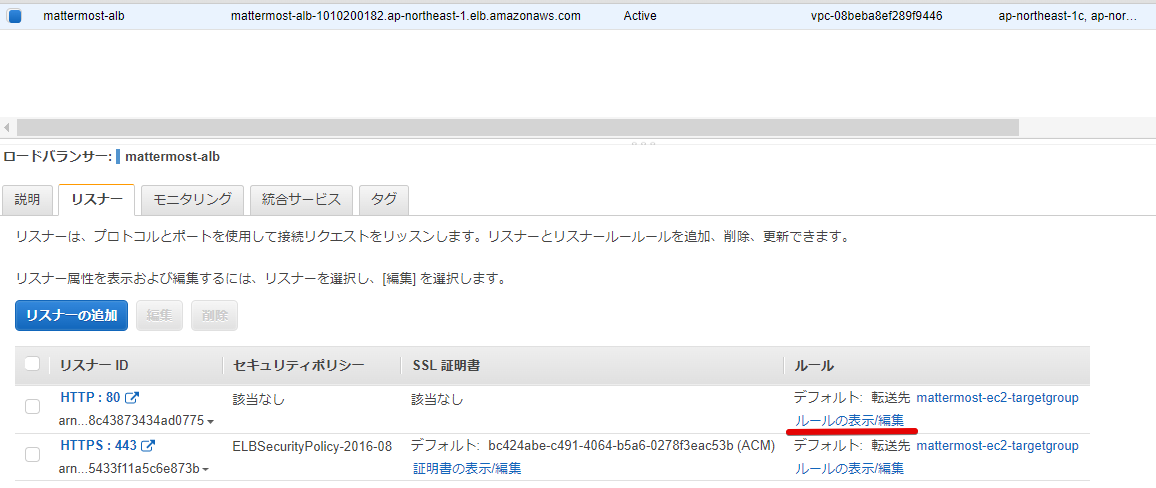Screen dimensions: 1156x488
Task: Open the HTTP : 80 listener link
Action: 90,398
